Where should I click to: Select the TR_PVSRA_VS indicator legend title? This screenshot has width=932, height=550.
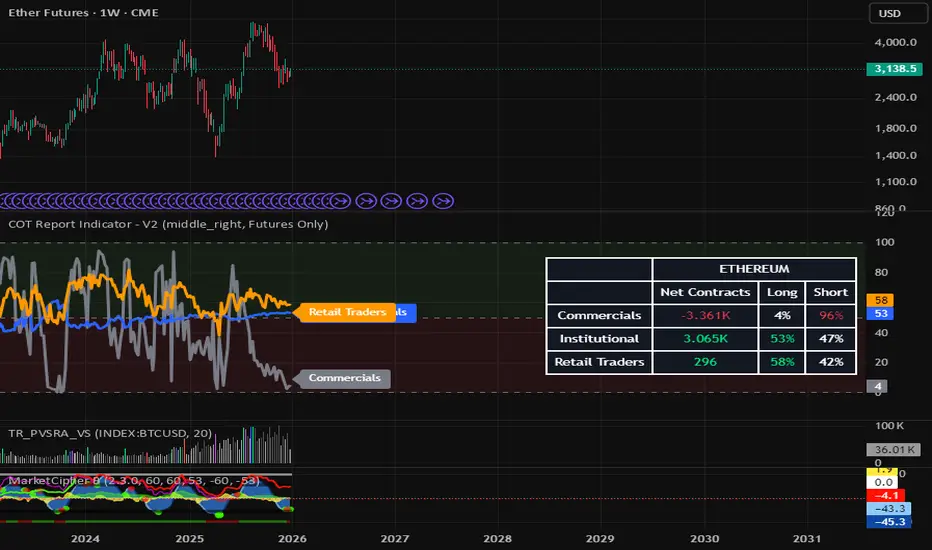point(110,433)
